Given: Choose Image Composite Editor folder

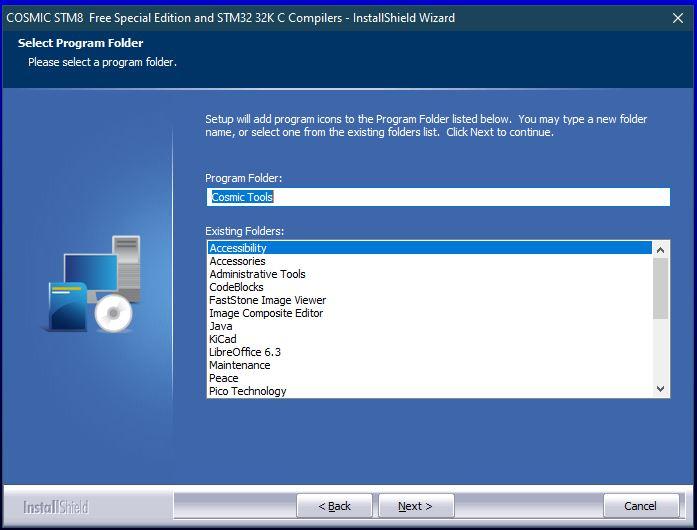Looking at the screenshot, I should (x=429, y=313).
